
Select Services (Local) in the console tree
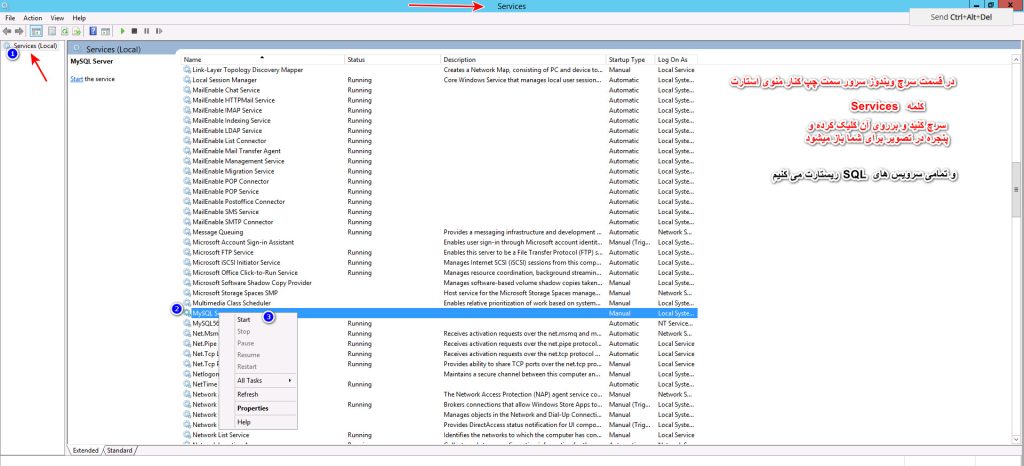tap(35, 46)
